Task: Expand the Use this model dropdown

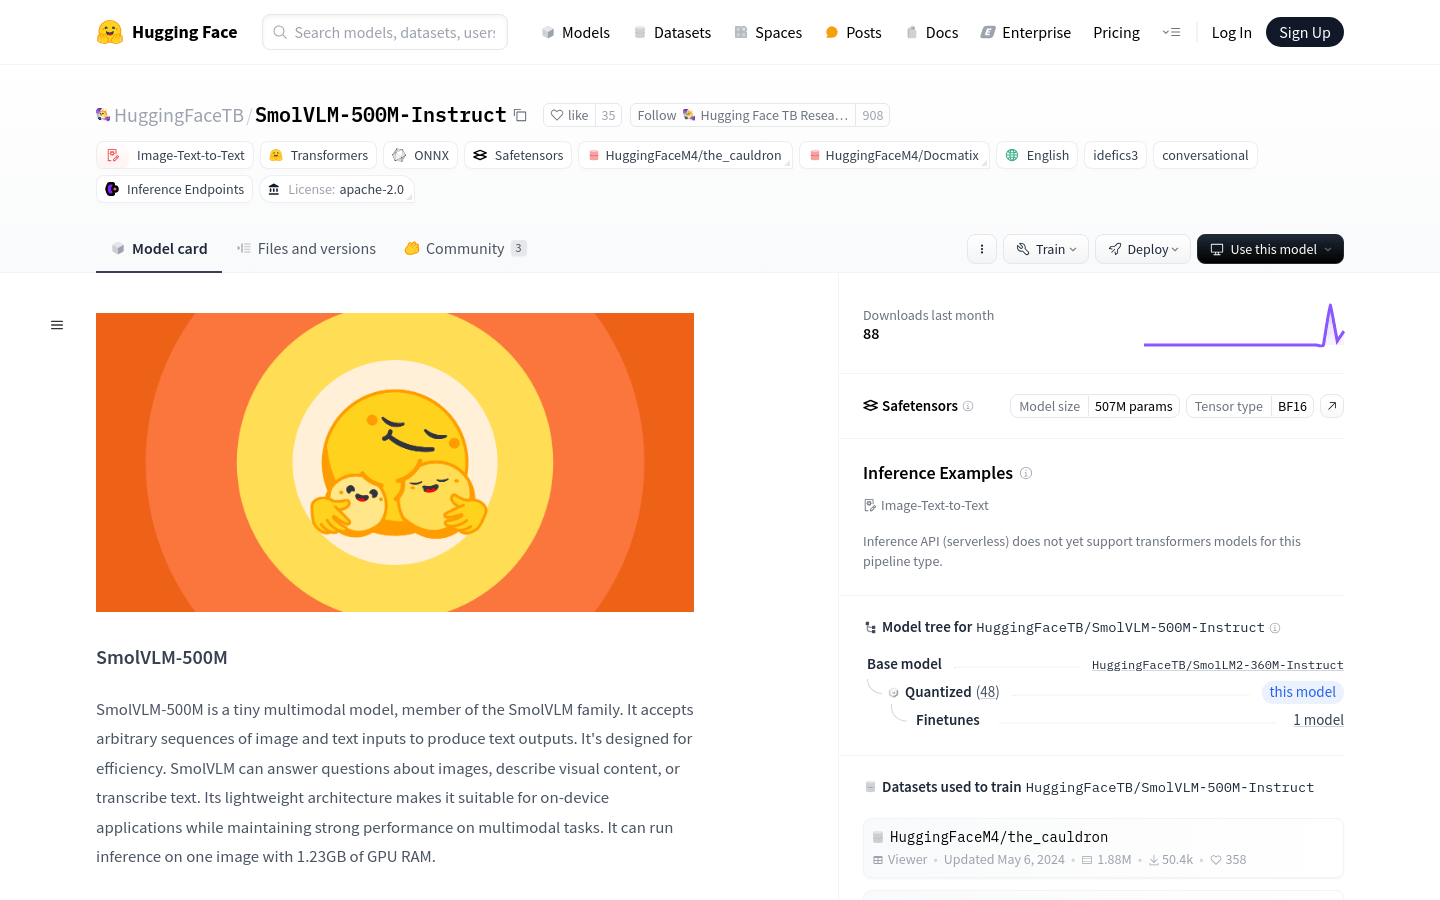Action: pos(1270,249)
